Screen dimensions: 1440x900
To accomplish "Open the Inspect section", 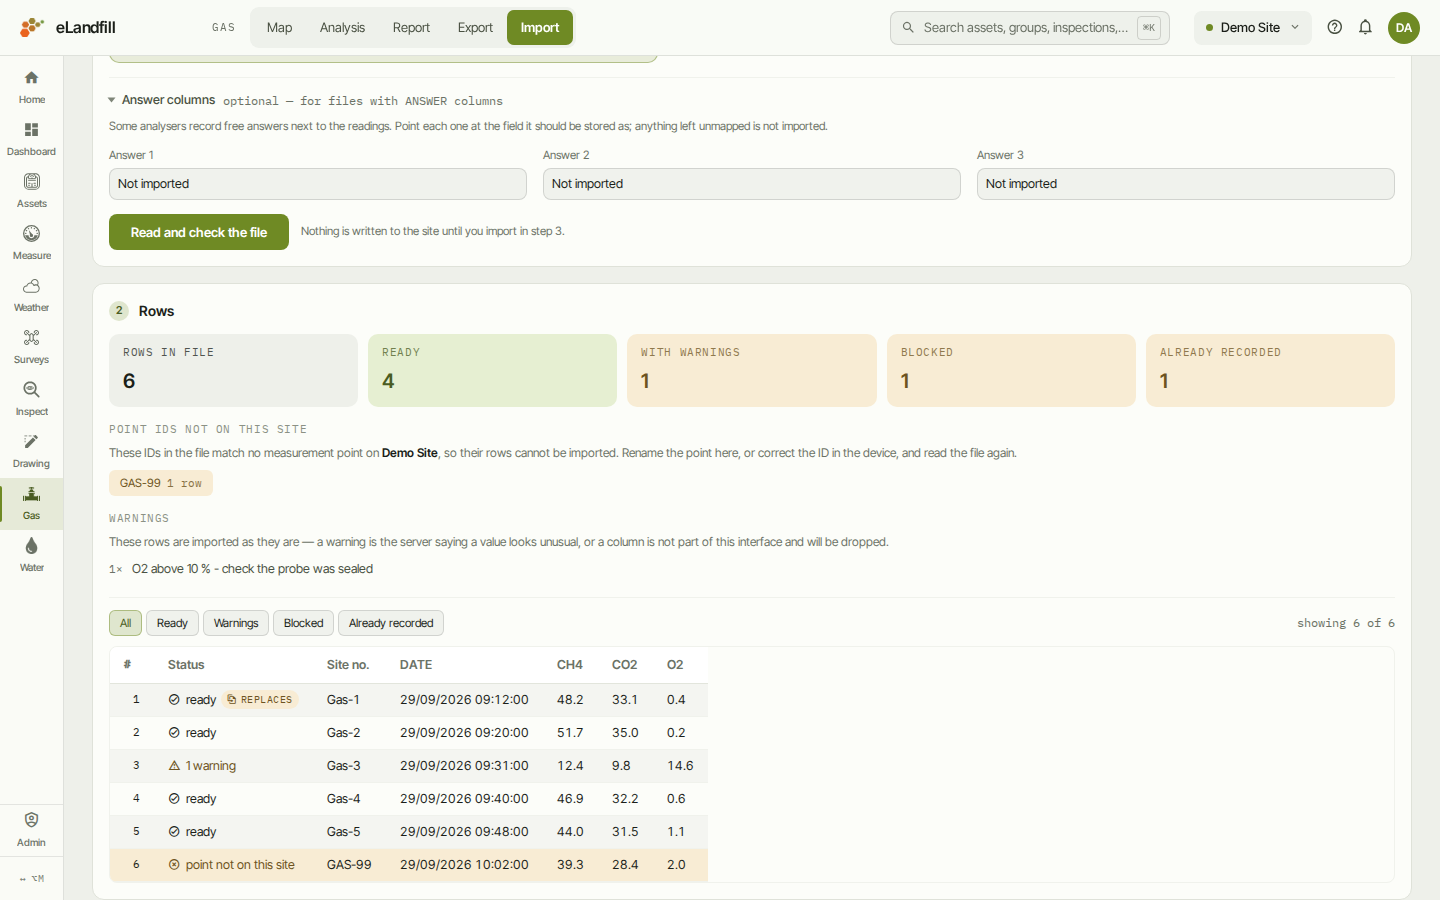I will click(x=32, y=399).
